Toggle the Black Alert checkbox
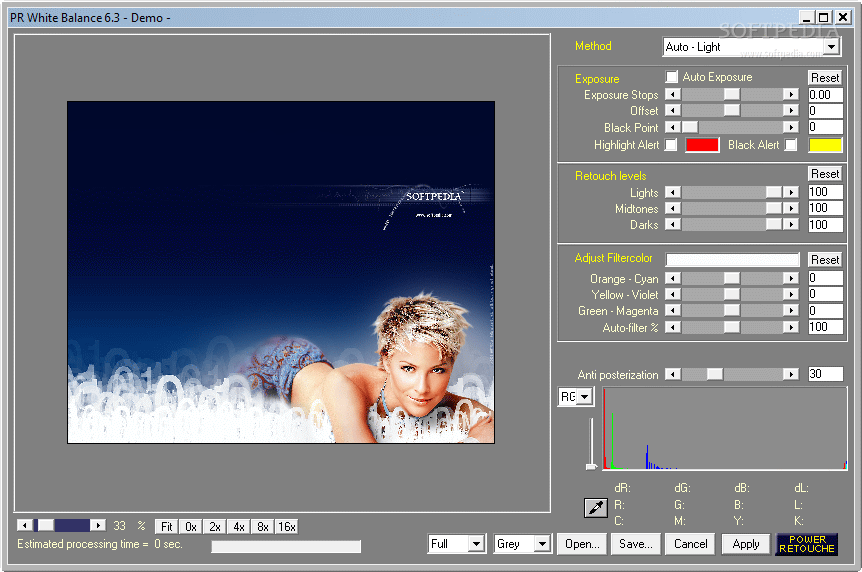 [791, 145]
